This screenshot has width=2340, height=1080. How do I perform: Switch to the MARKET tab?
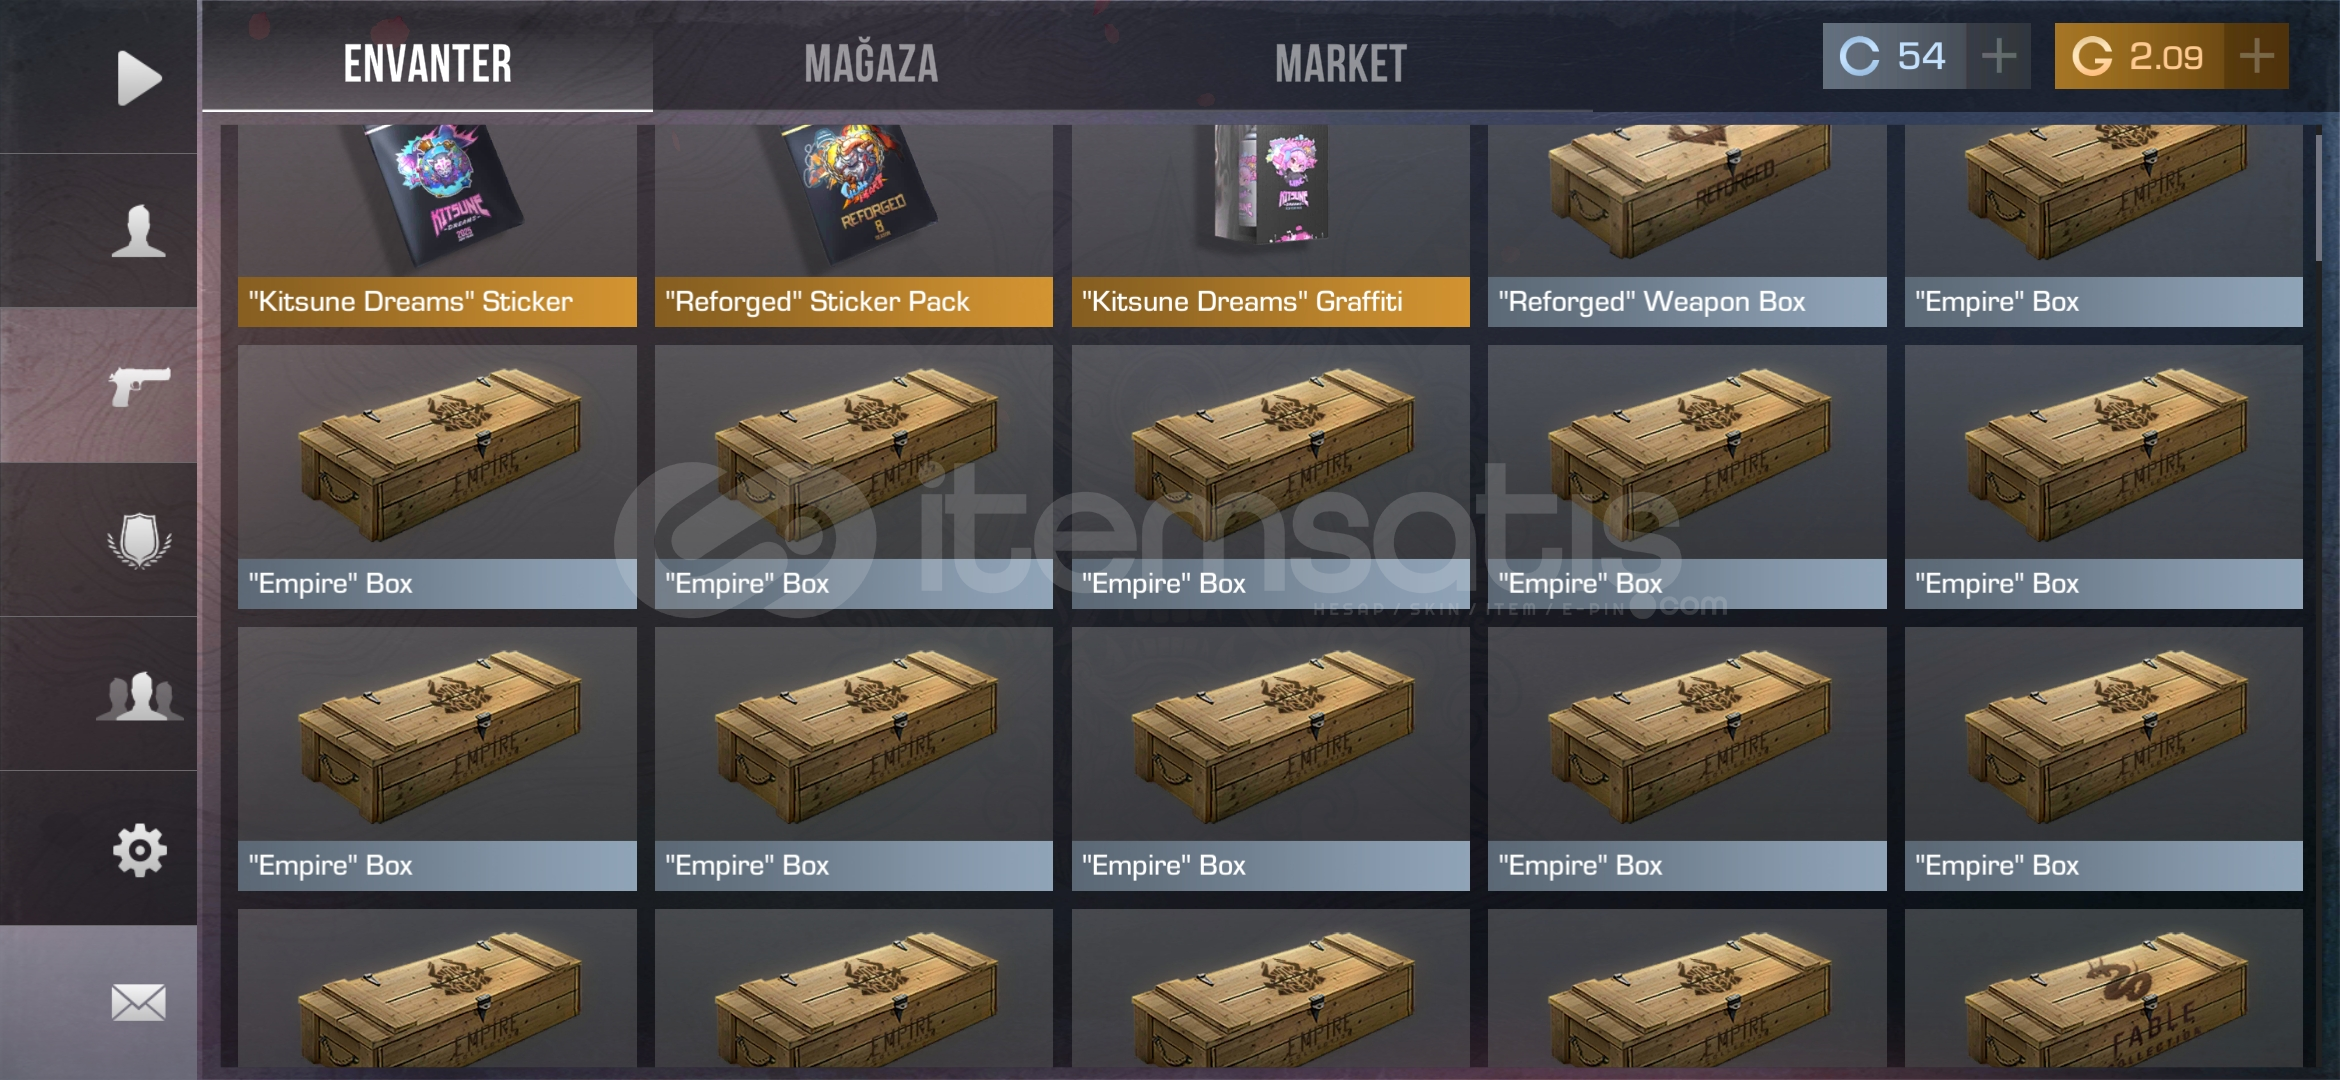[1340, 64]
